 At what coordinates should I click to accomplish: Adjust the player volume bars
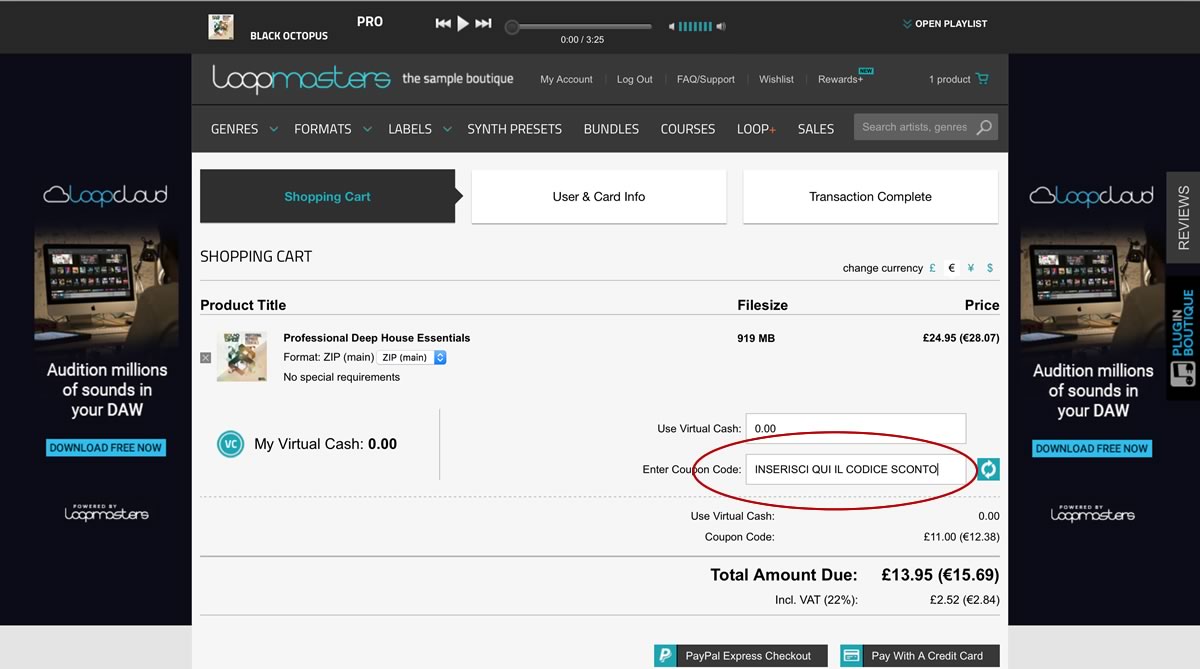point(695,27)
